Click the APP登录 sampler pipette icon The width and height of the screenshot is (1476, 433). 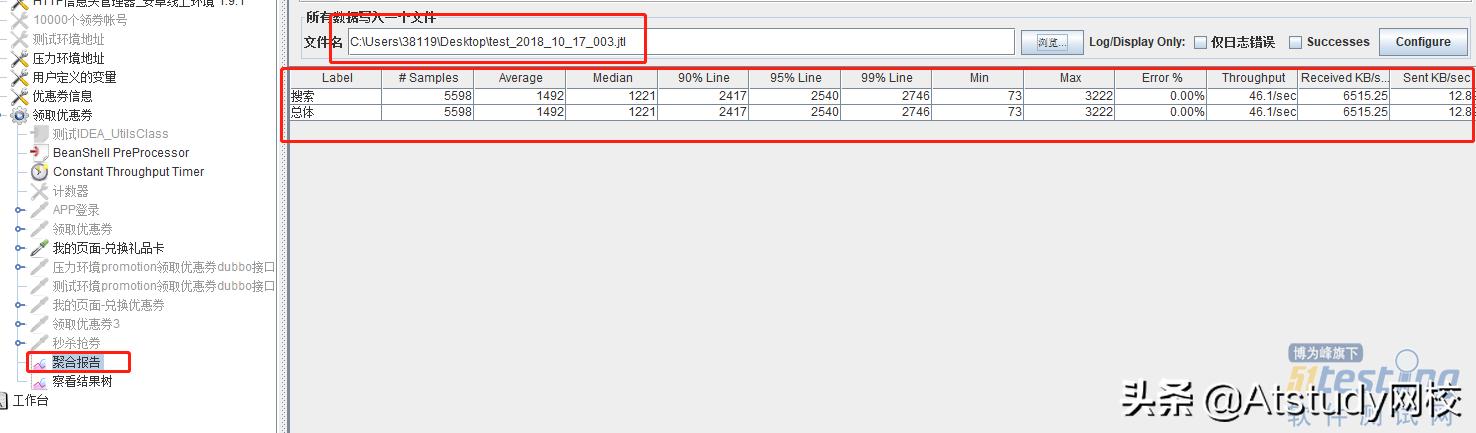(39, 210)
